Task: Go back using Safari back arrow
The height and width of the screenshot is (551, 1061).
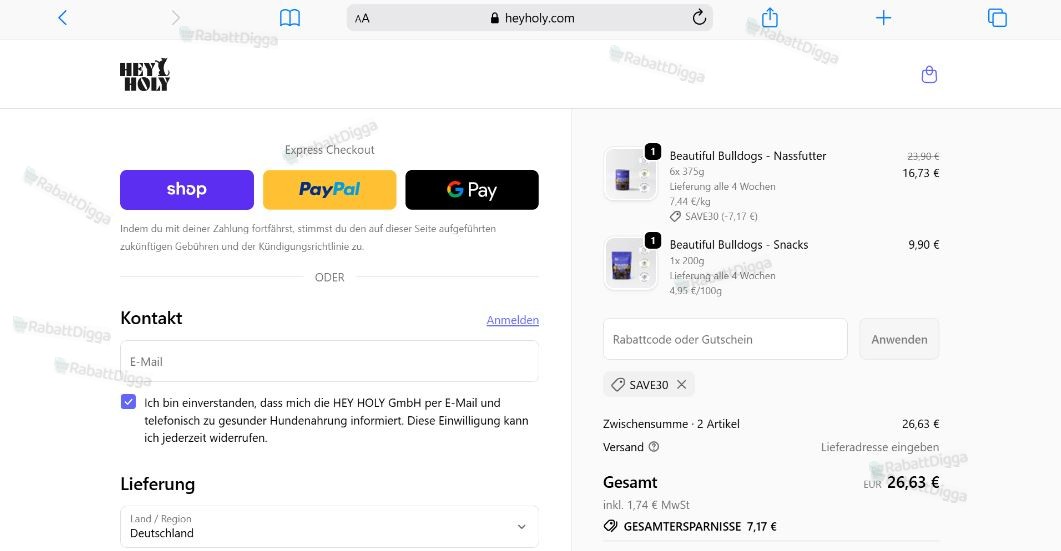Action: click(x=62, y=18)
